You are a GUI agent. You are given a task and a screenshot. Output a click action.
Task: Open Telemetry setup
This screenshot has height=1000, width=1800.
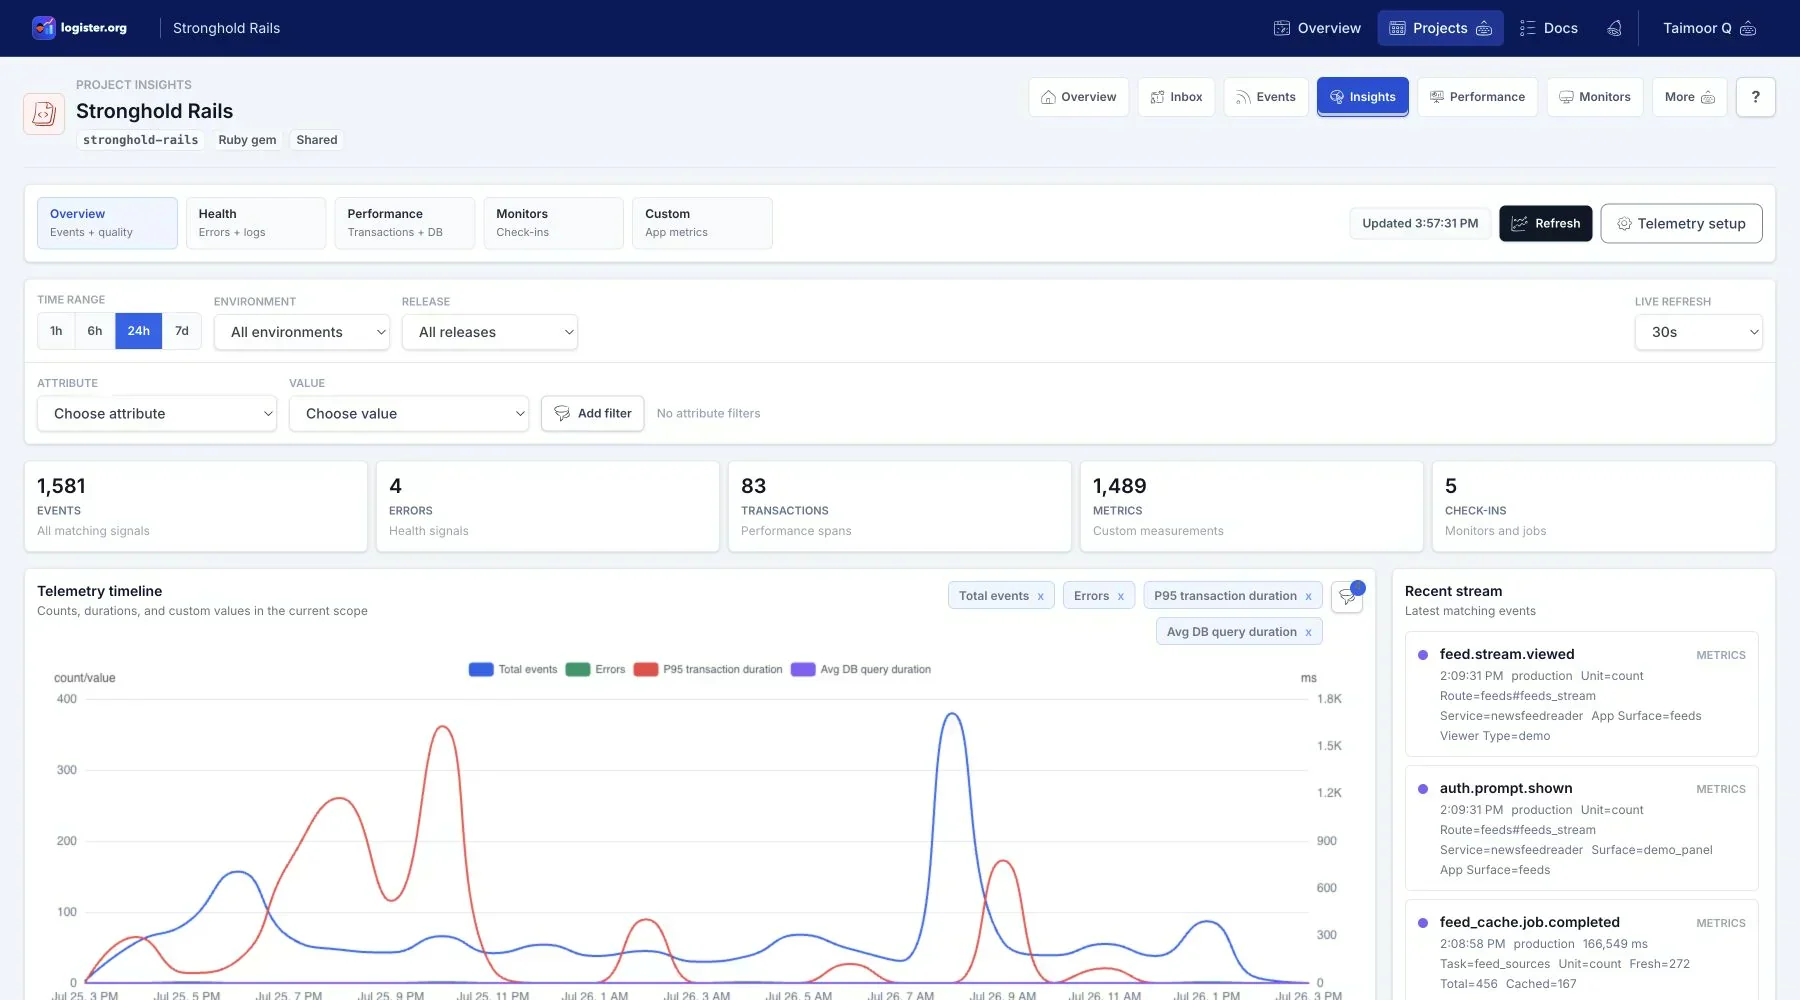point(1681,224)
